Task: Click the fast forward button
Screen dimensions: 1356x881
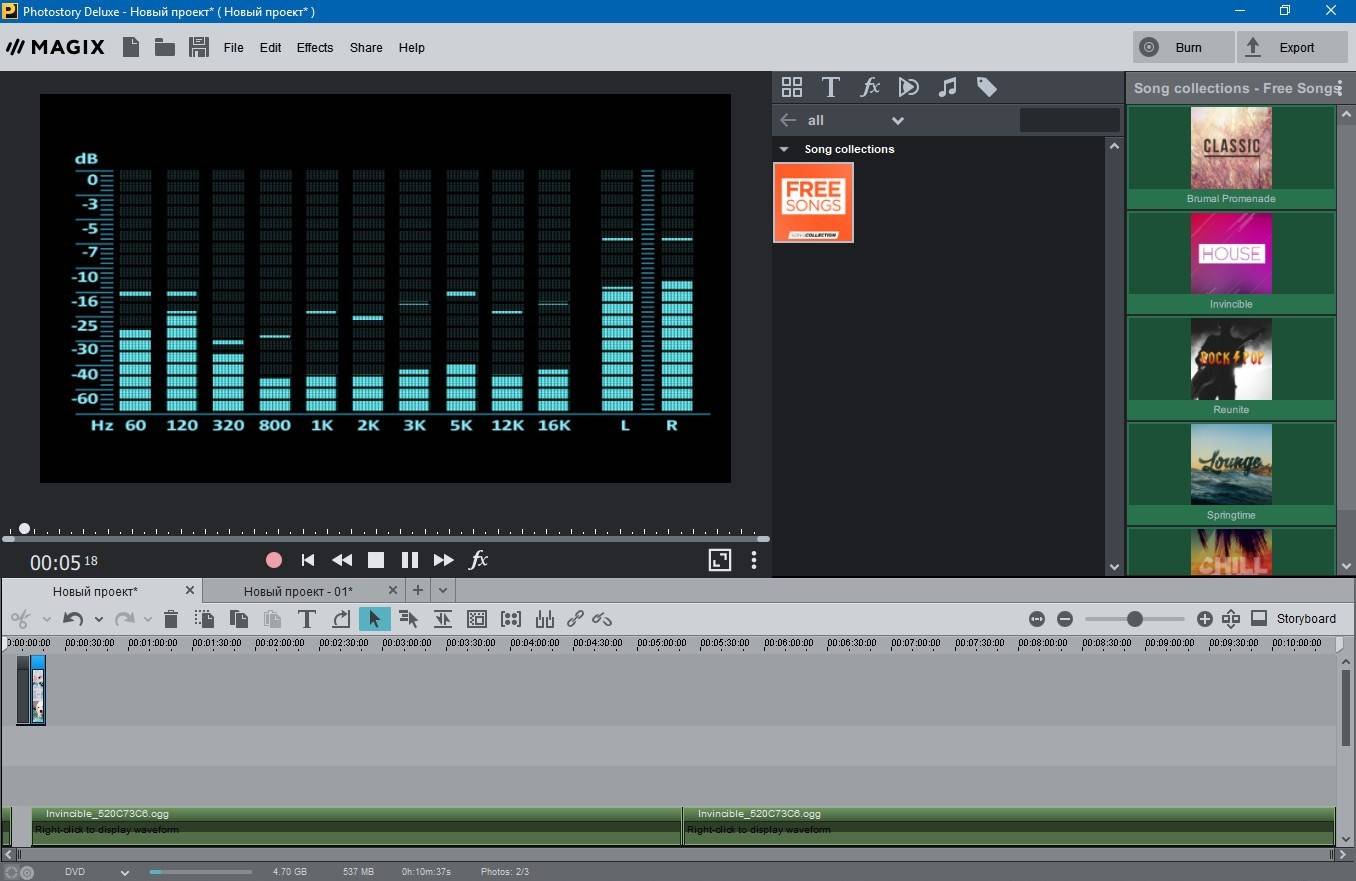Action: [x=444, y=560]
